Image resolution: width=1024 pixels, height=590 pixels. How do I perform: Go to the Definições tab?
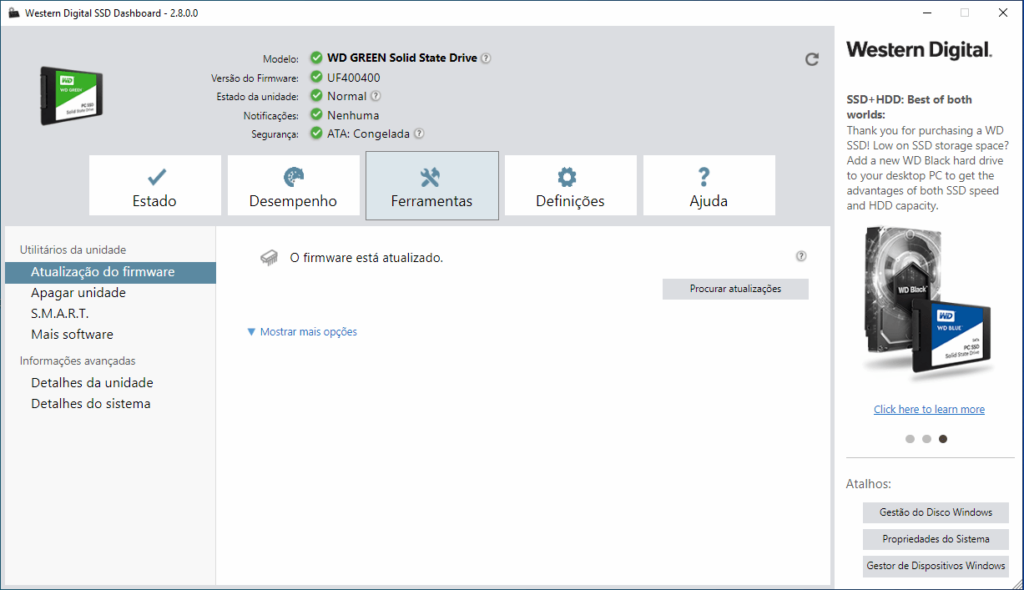pos(570,186)
